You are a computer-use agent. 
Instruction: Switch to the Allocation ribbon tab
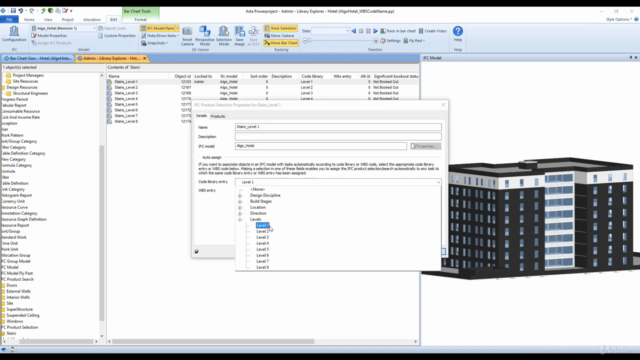pyautogui.click(x=92, y=20)
